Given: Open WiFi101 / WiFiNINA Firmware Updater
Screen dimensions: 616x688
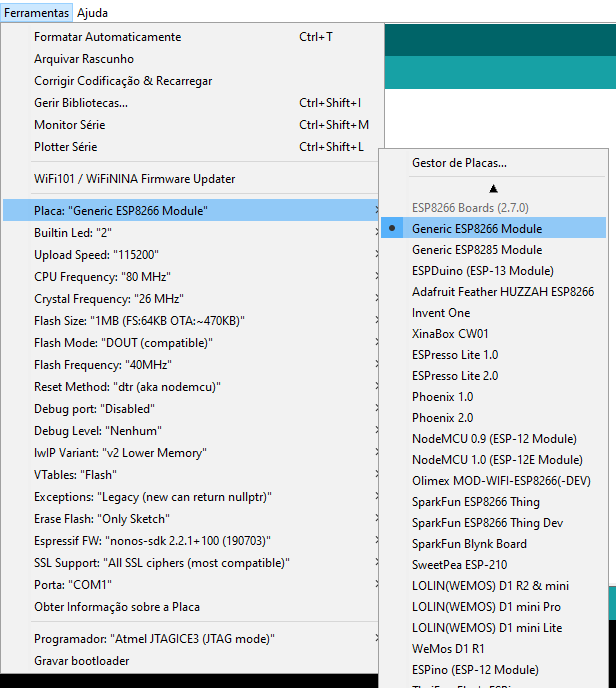Looking at the screenshot, I should [x=191, y=179].
